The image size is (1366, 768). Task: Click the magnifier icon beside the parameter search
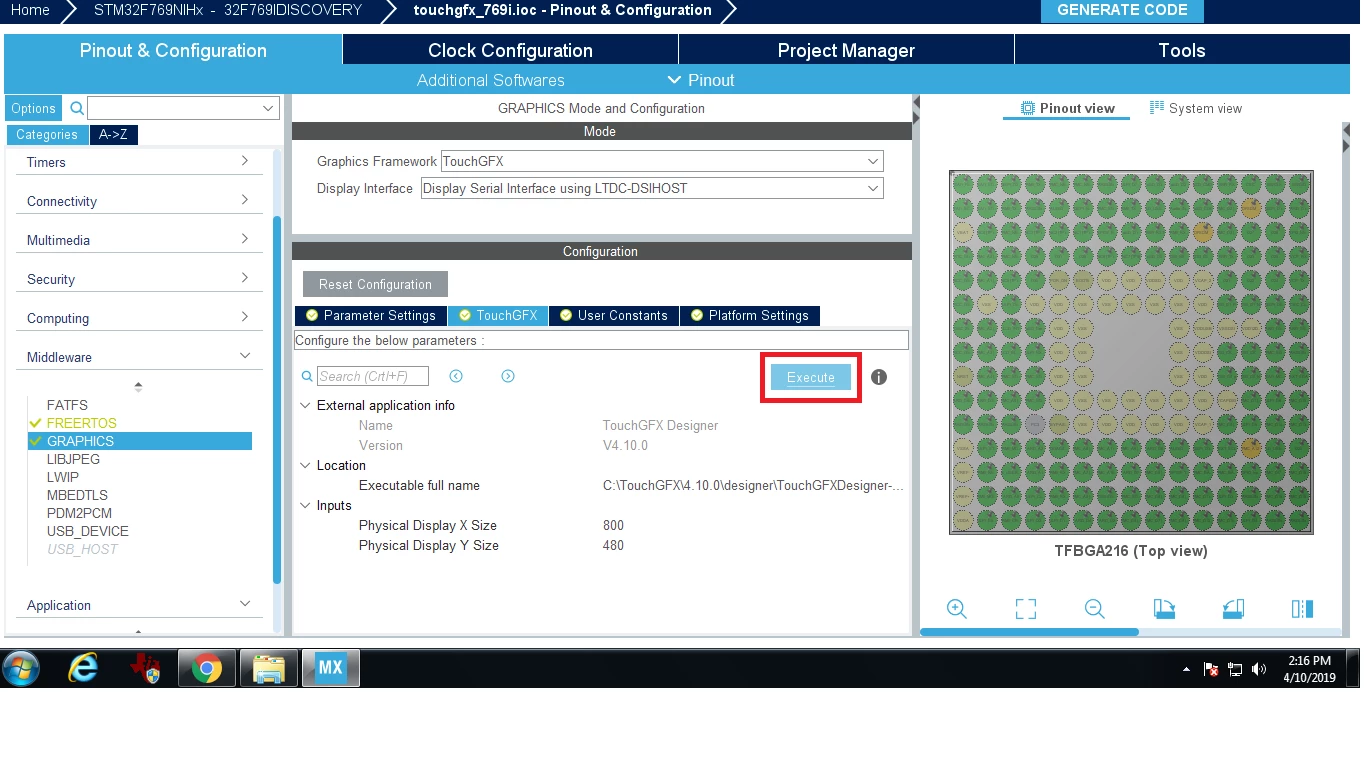(307, 377)
